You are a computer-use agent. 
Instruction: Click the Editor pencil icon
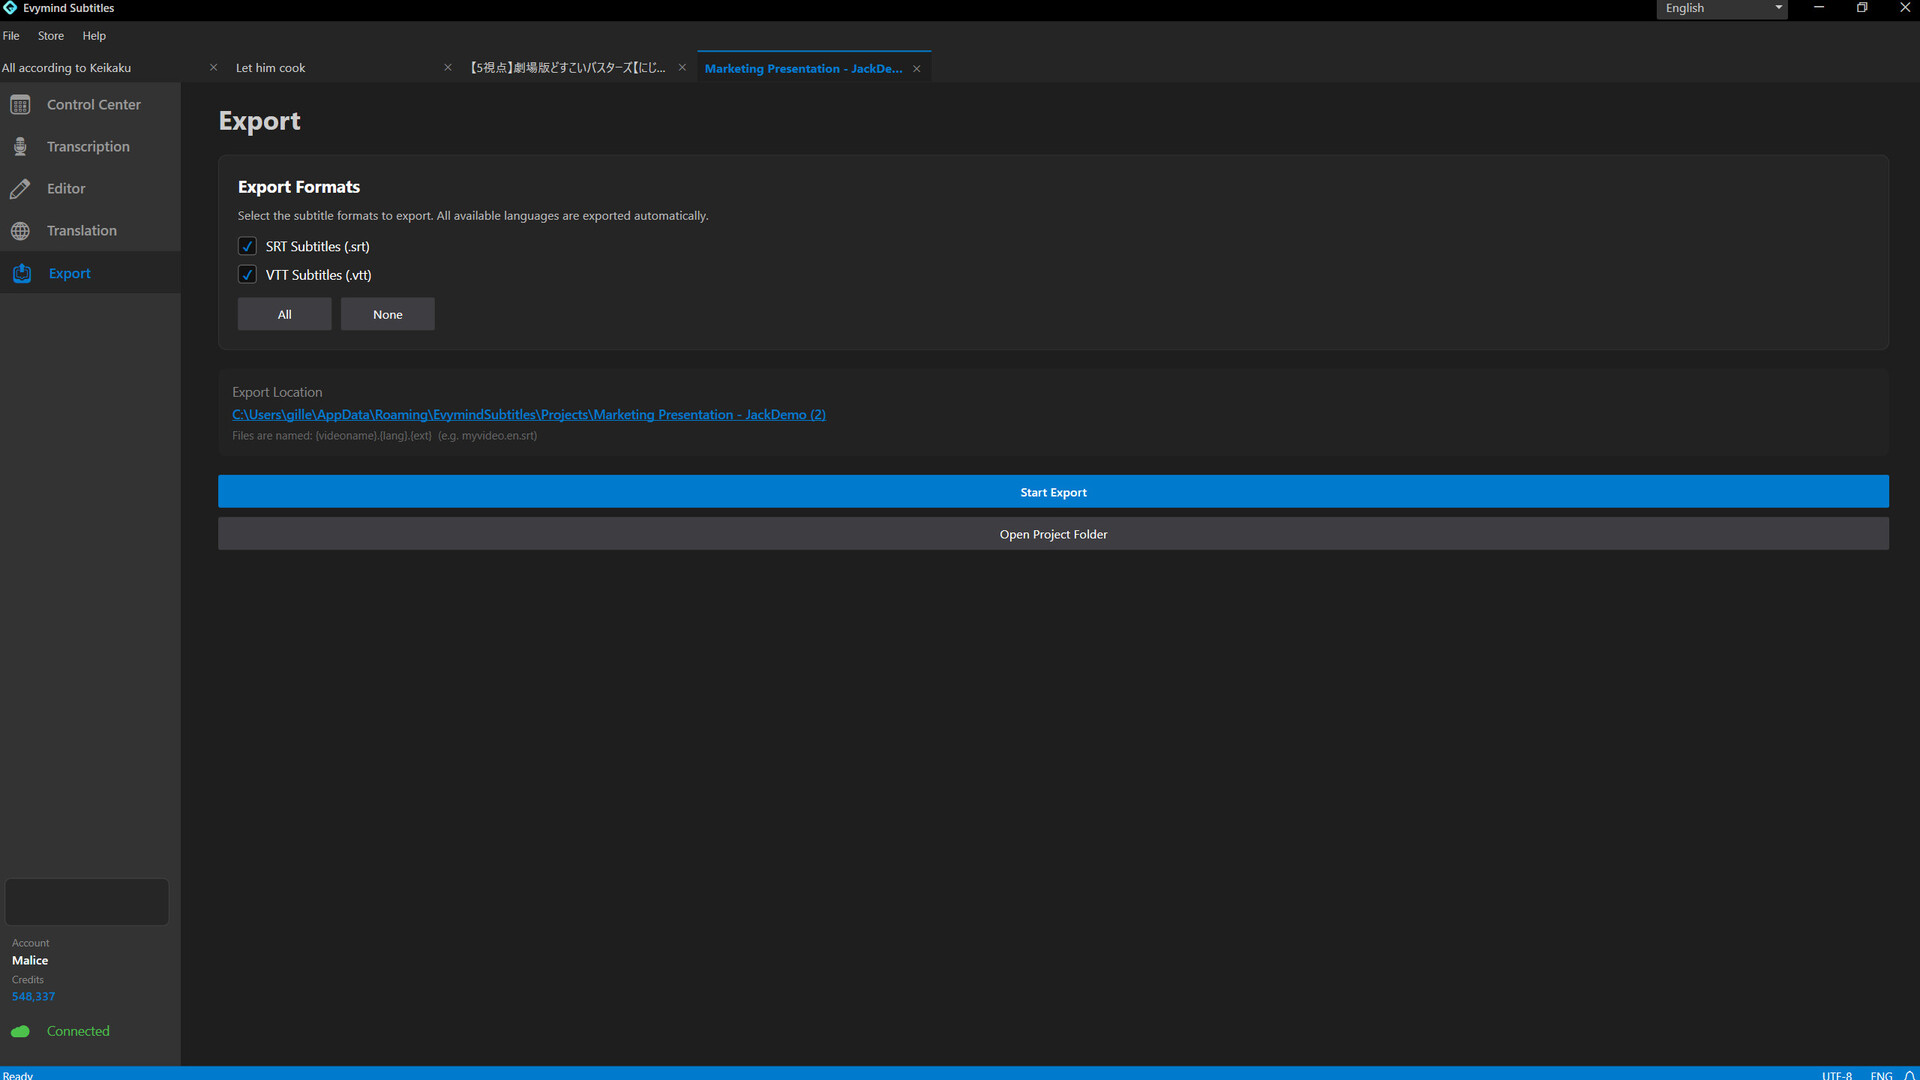click(20, 189)
